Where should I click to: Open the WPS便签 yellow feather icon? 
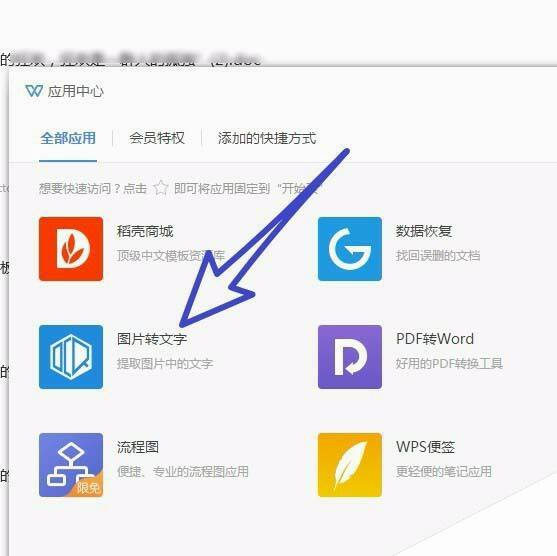point(350,465)
